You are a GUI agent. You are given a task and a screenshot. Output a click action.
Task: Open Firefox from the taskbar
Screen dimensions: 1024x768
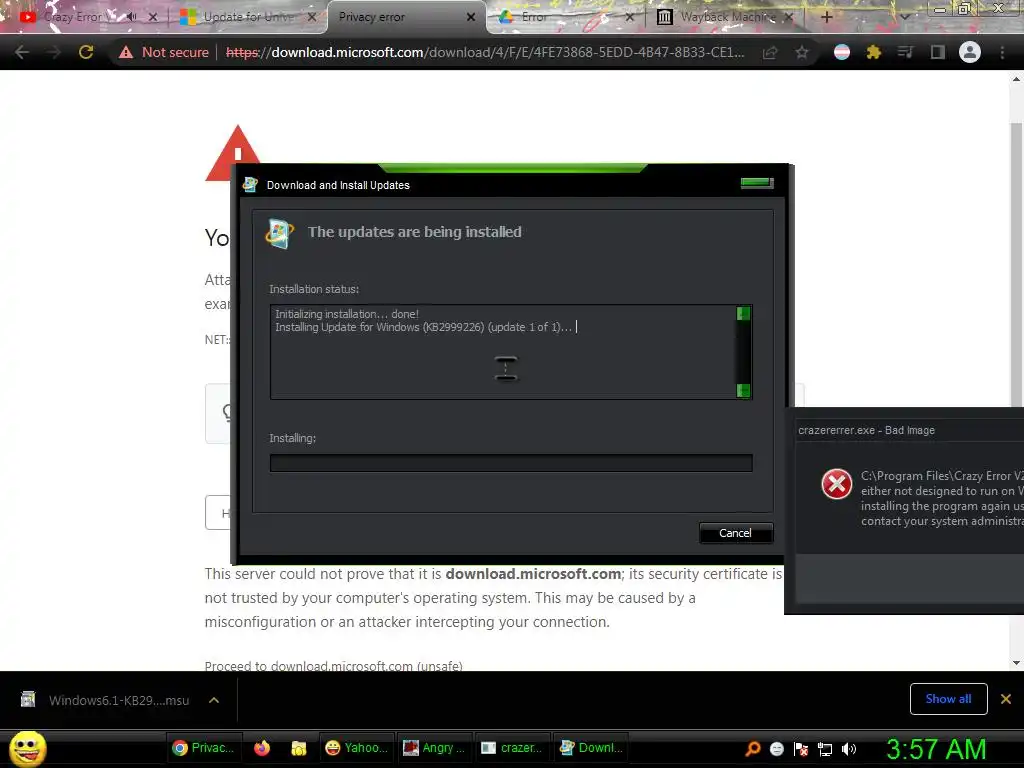pos(262,748)
